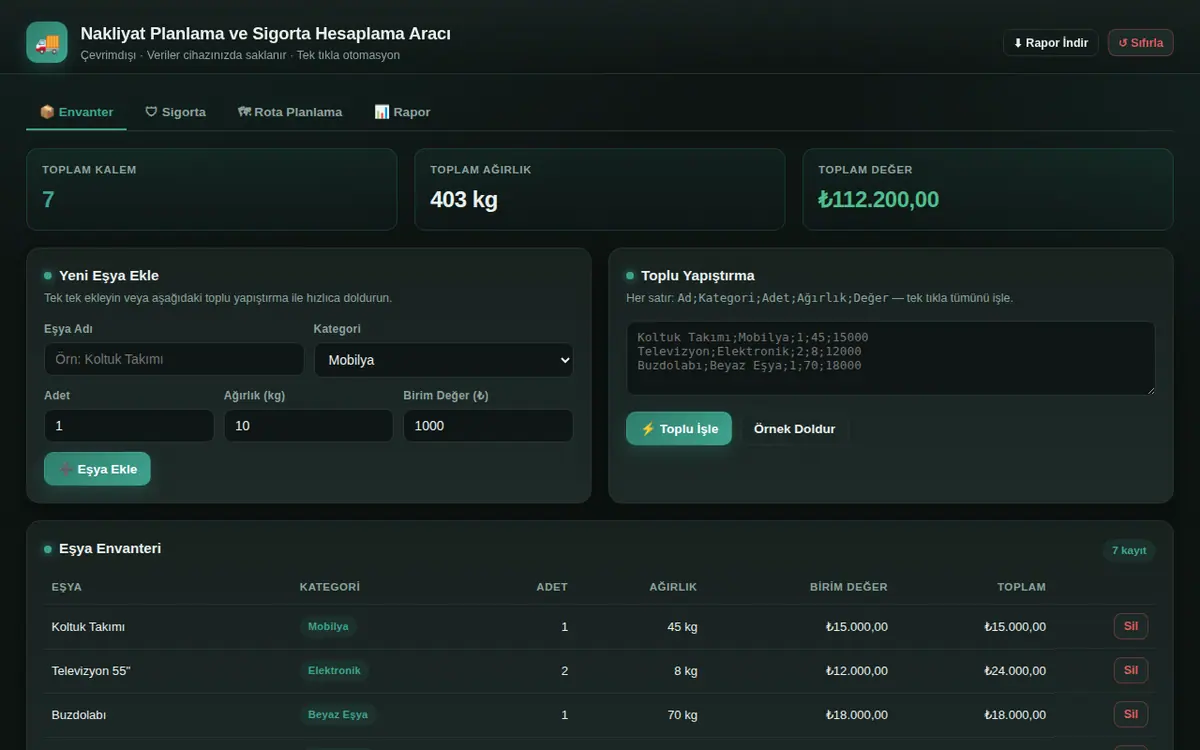Click the 7 kayıt badge

pyautogui.click(x=1129, y=551)
